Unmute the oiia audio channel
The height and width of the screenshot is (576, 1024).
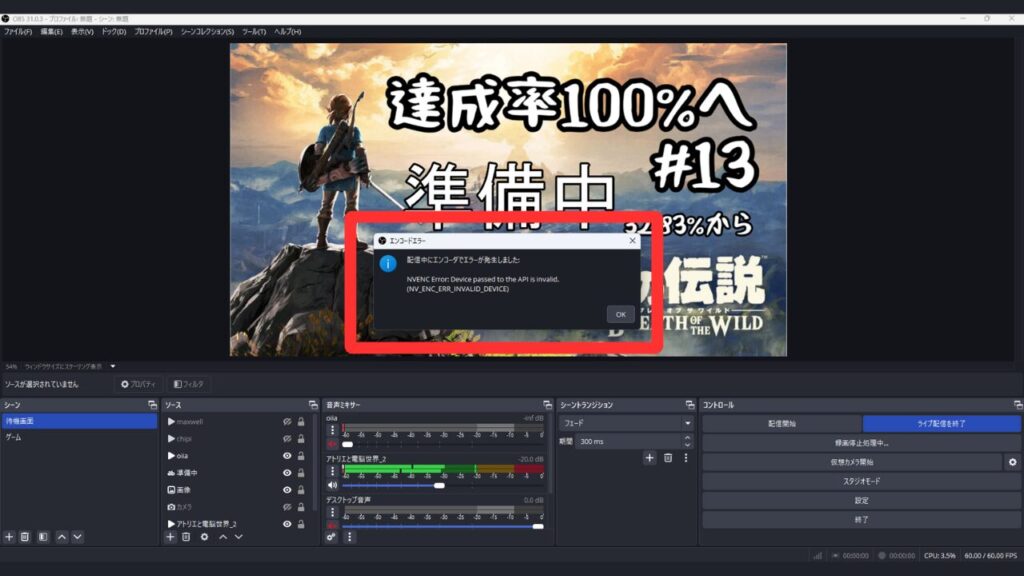click(332, 444)
